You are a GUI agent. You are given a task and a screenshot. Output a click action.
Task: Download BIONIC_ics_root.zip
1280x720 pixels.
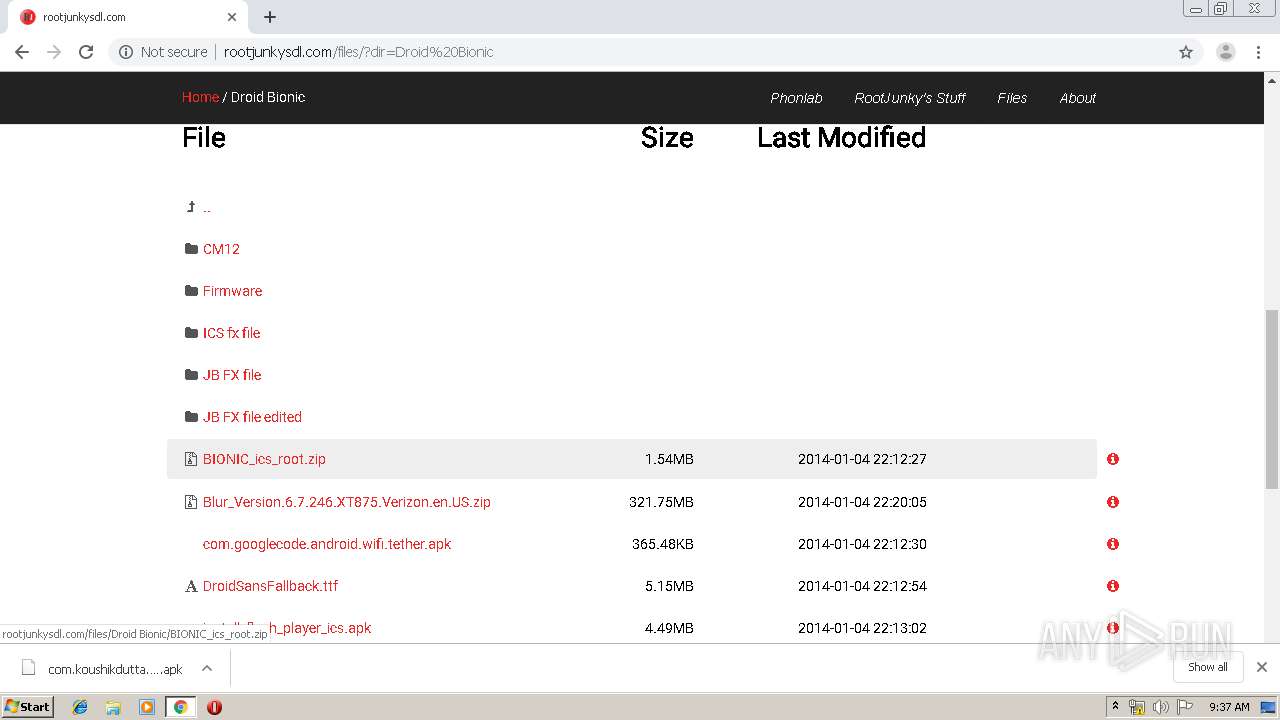(x=264, y=459)
